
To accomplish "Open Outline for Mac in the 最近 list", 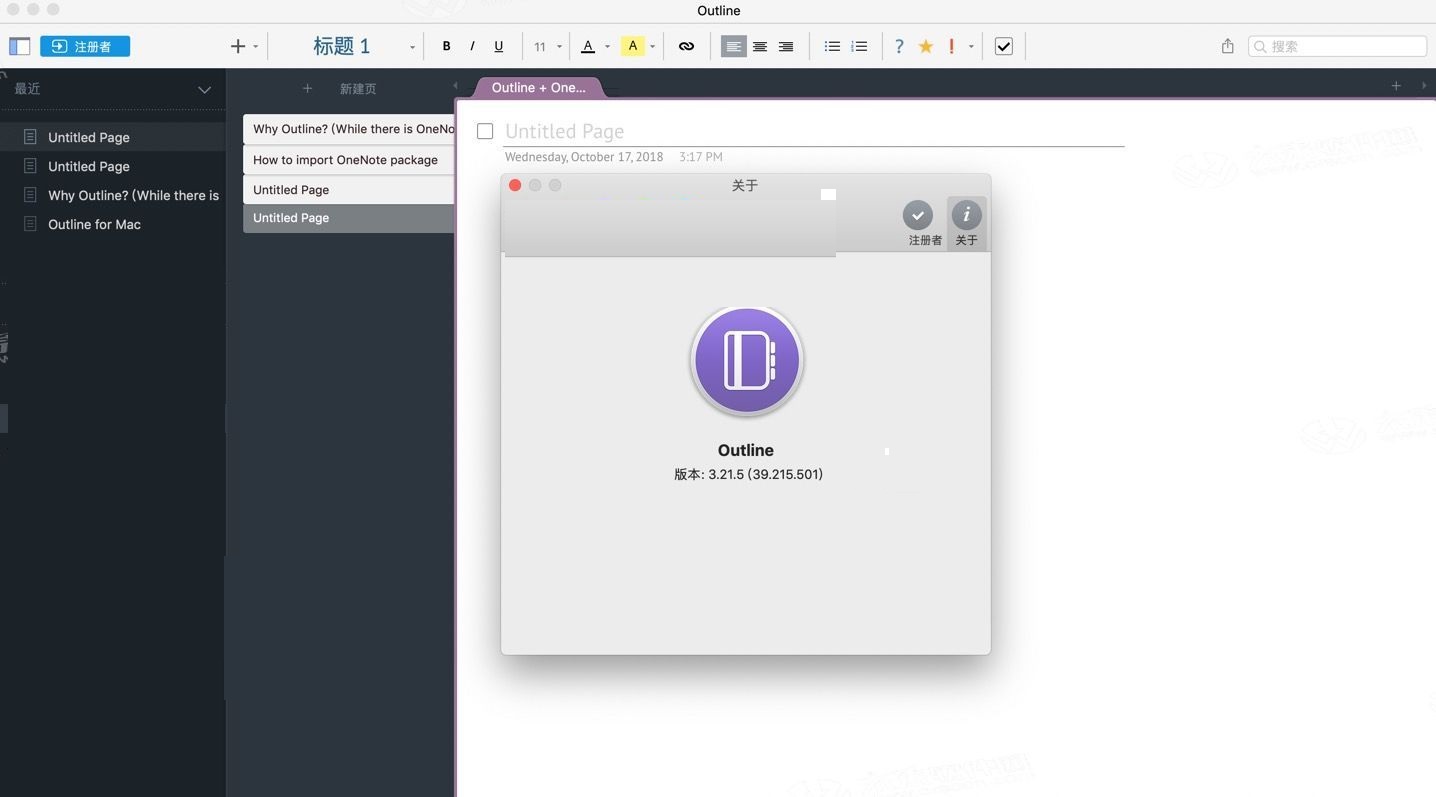I will [x=112, y=224].
